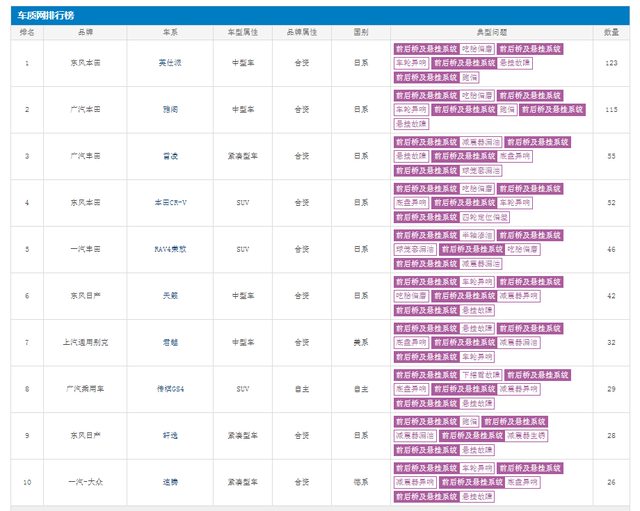Click the complaint count 52
The height and width of the screenshot is (511, 640).
pyautogui.click(x=611, y=202)
